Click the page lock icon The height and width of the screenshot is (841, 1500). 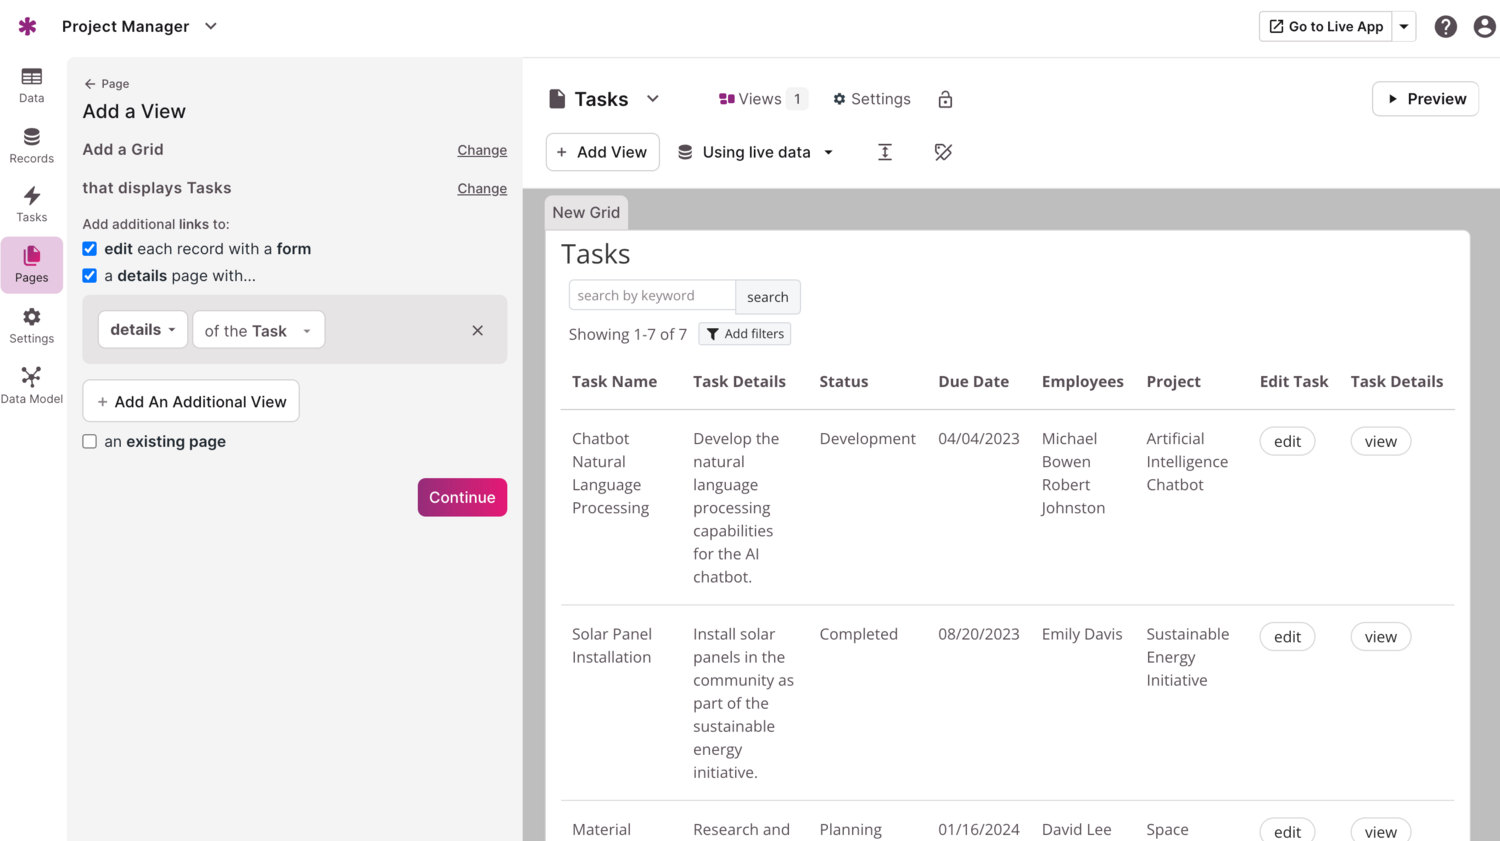click(x=945, y=99)
